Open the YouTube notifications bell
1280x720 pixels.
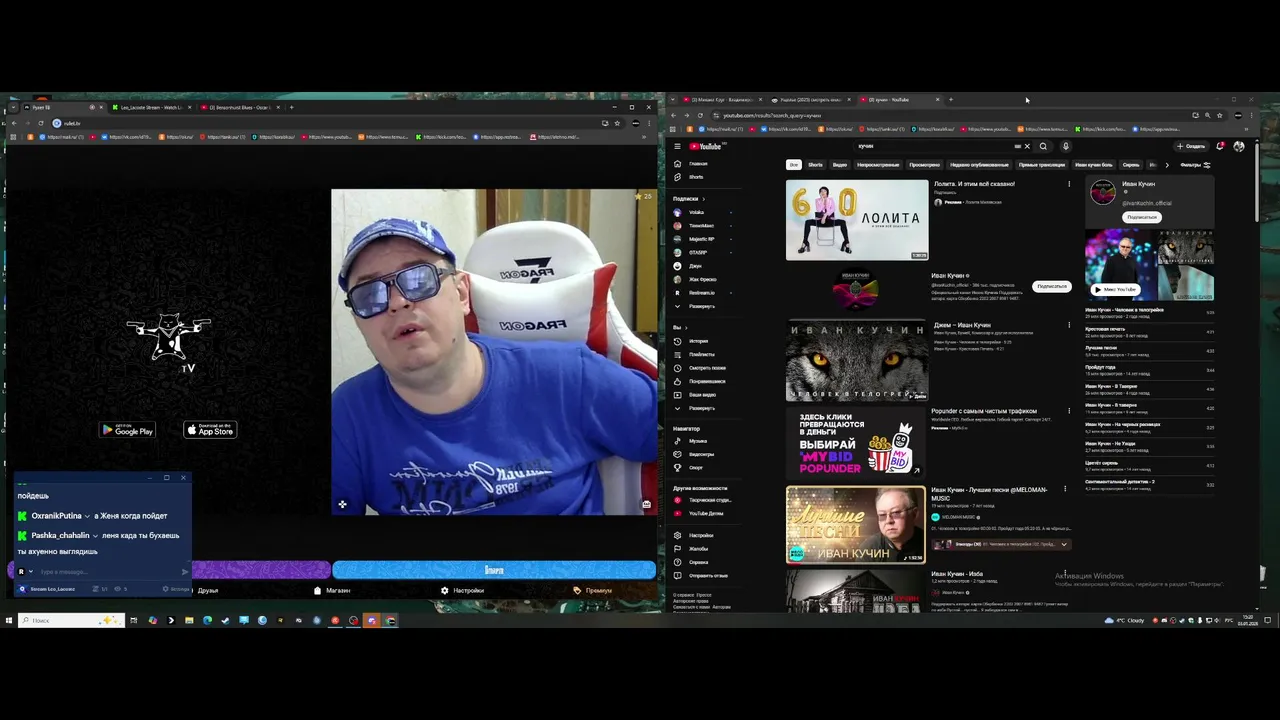[x=1220, y=146]
